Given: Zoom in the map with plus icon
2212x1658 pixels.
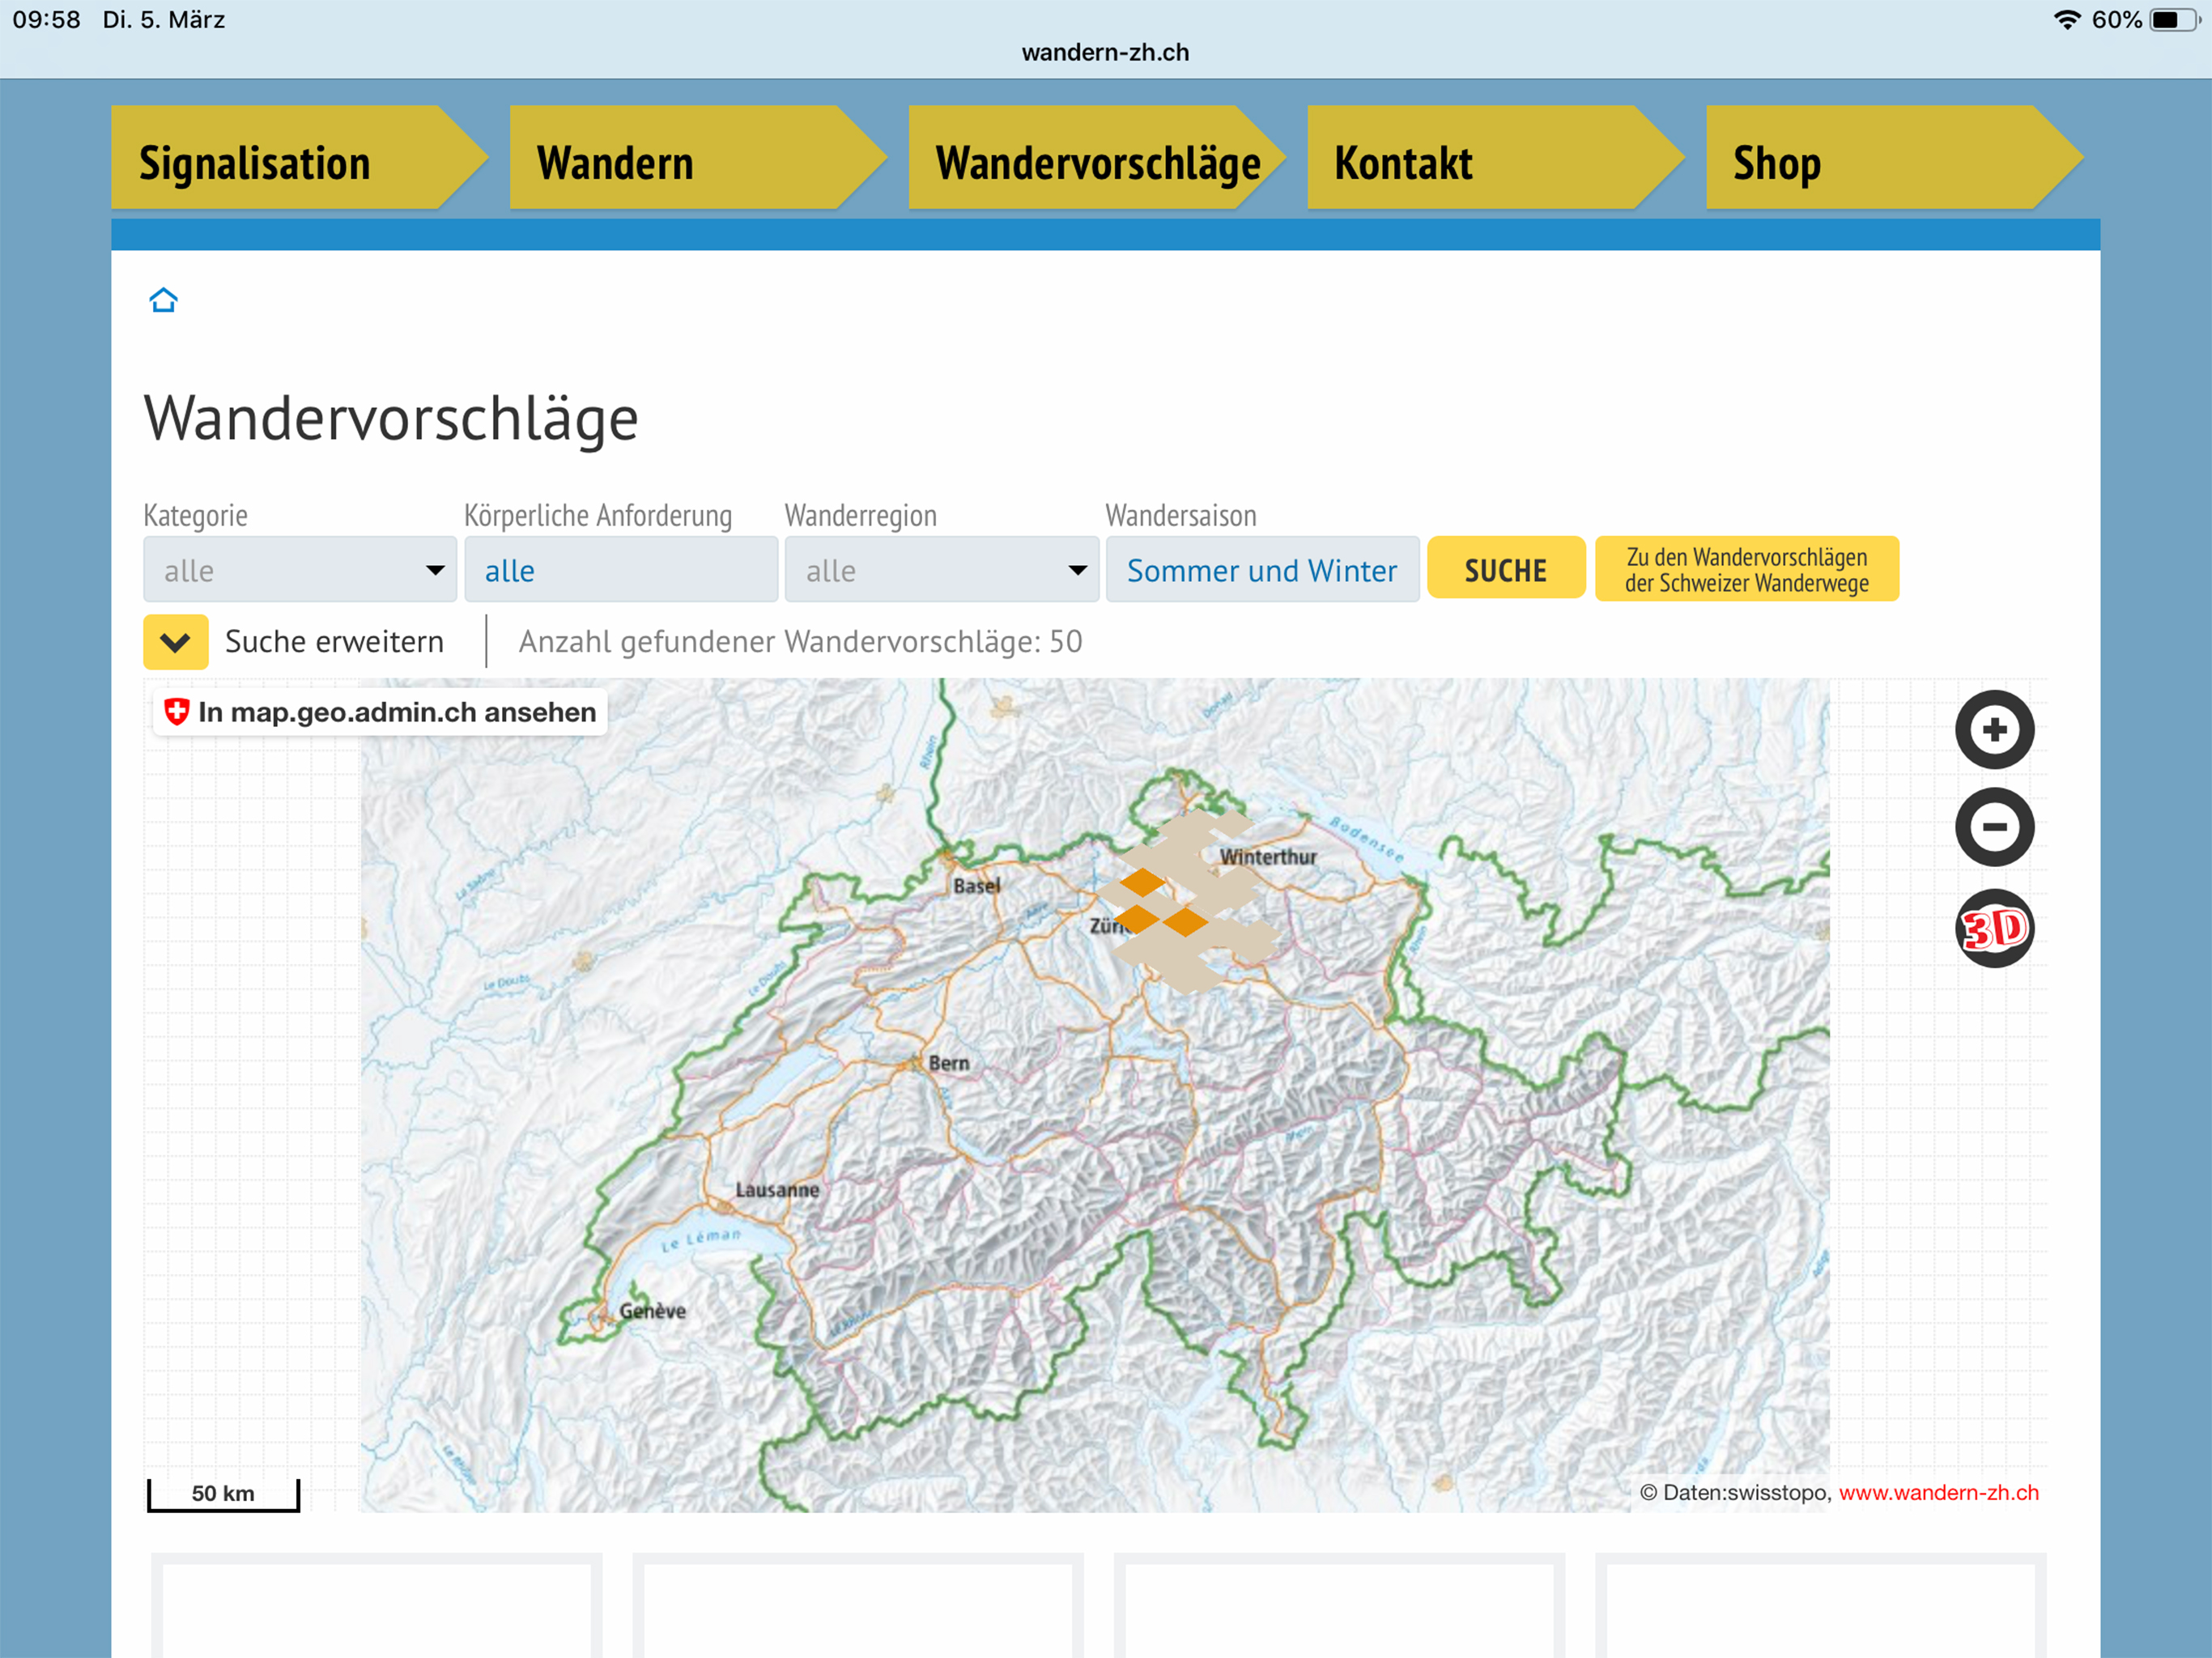Looking at the screenshot, I should point(1993,729).
